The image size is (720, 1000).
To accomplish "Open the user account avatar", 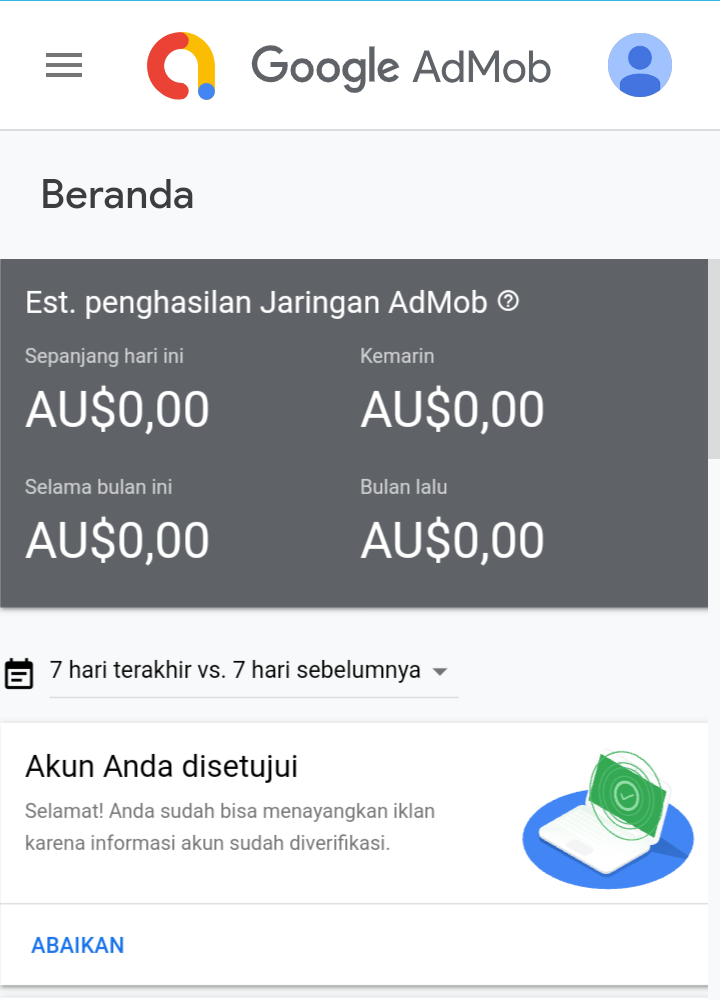I will click(x=639, y=66).
